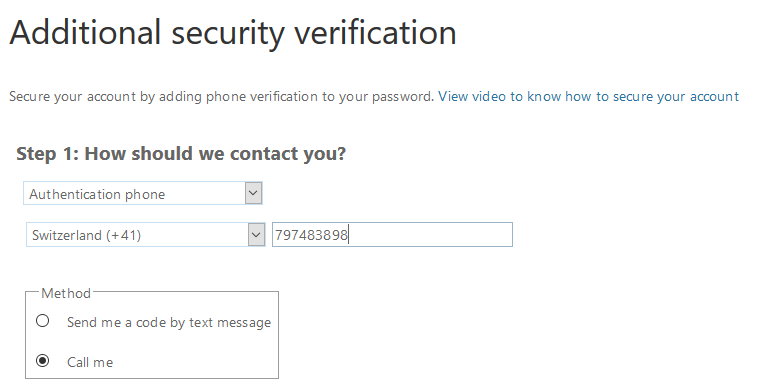Image resolution: width=768 pixels, height=392 pixels.
Task: Click 'How should we contact you?' text
Action: [x=216, y=154]
